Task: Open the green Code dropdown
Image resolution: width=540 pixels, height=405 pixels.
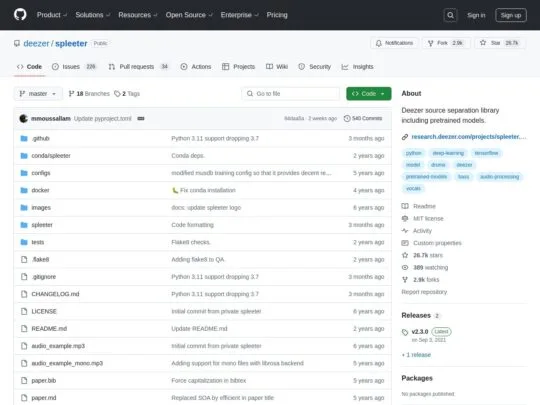Action: click(x=368, y=94)
